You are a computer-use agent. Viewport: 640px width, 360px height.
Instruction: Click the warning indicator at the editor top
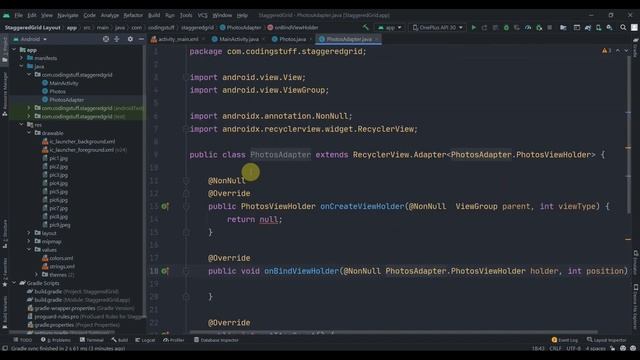point(606,51)
